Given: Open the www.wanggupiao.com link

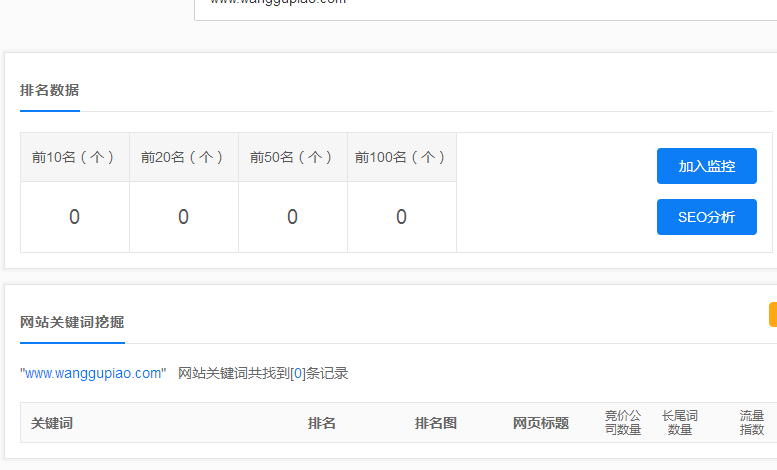Looking at the screenshot, I should tap(93, 373).
